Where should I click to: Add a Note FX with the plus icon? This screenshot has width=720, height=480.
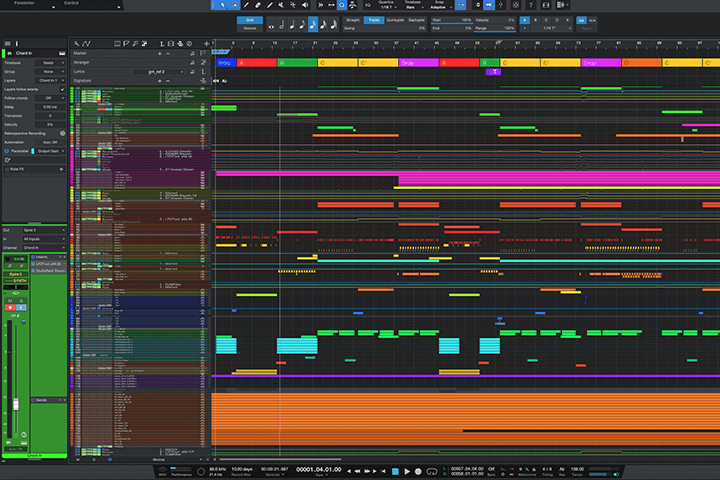(61, 169)
